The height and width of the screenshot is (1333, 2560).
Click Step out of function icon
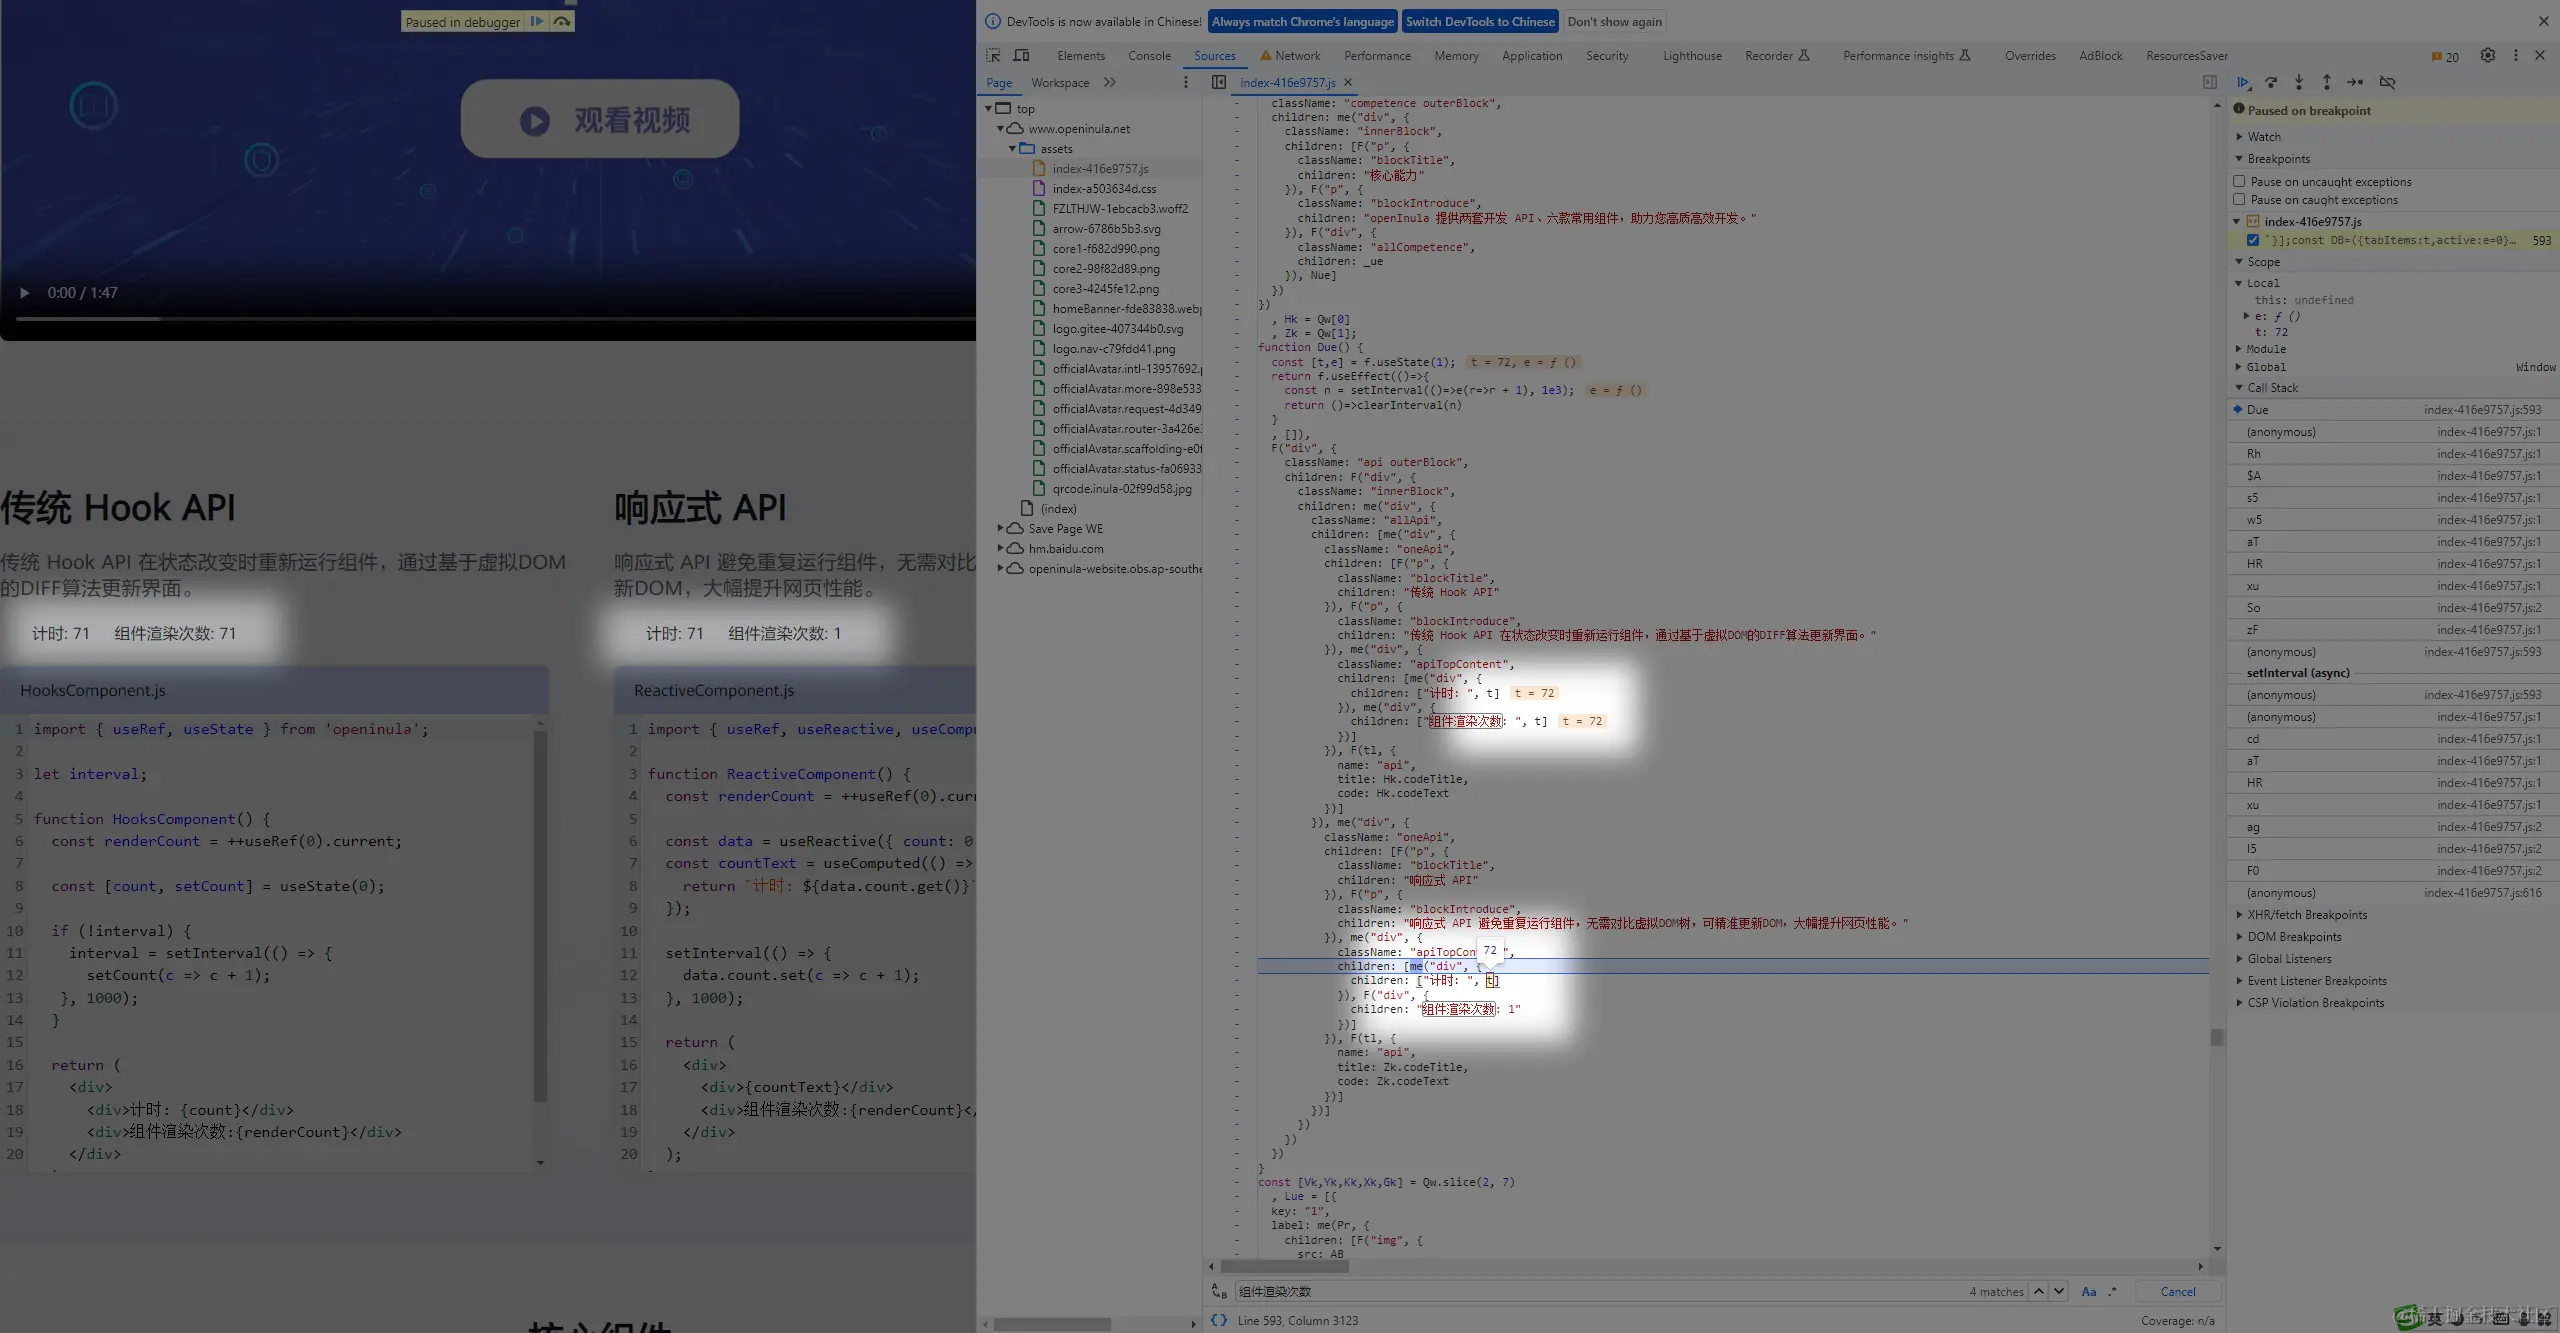[2327, 83]
